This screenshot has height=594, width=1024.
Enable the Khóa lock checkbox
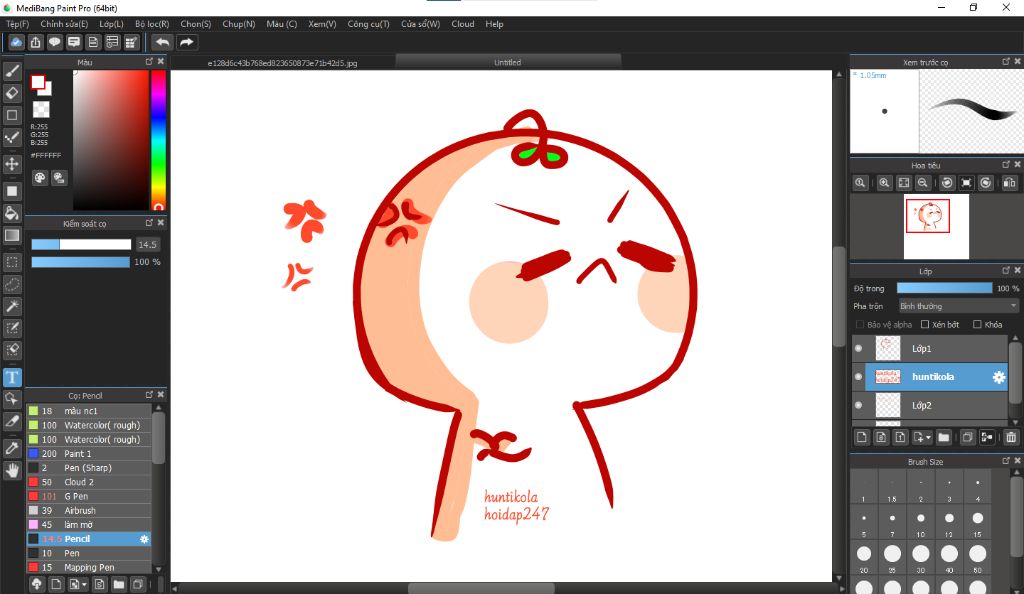977,324
